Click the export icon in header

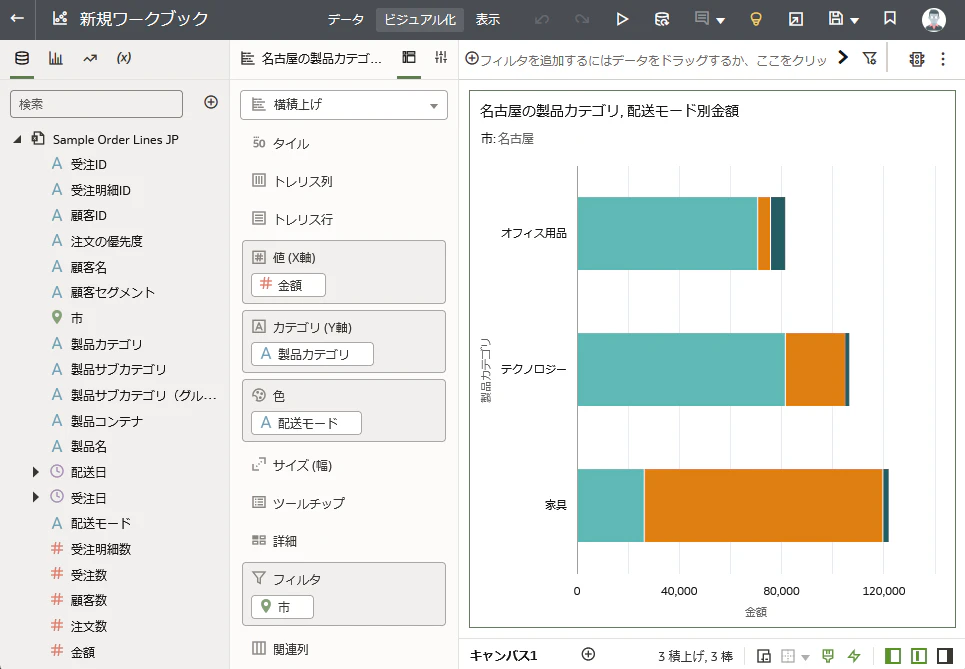point(796,19)
